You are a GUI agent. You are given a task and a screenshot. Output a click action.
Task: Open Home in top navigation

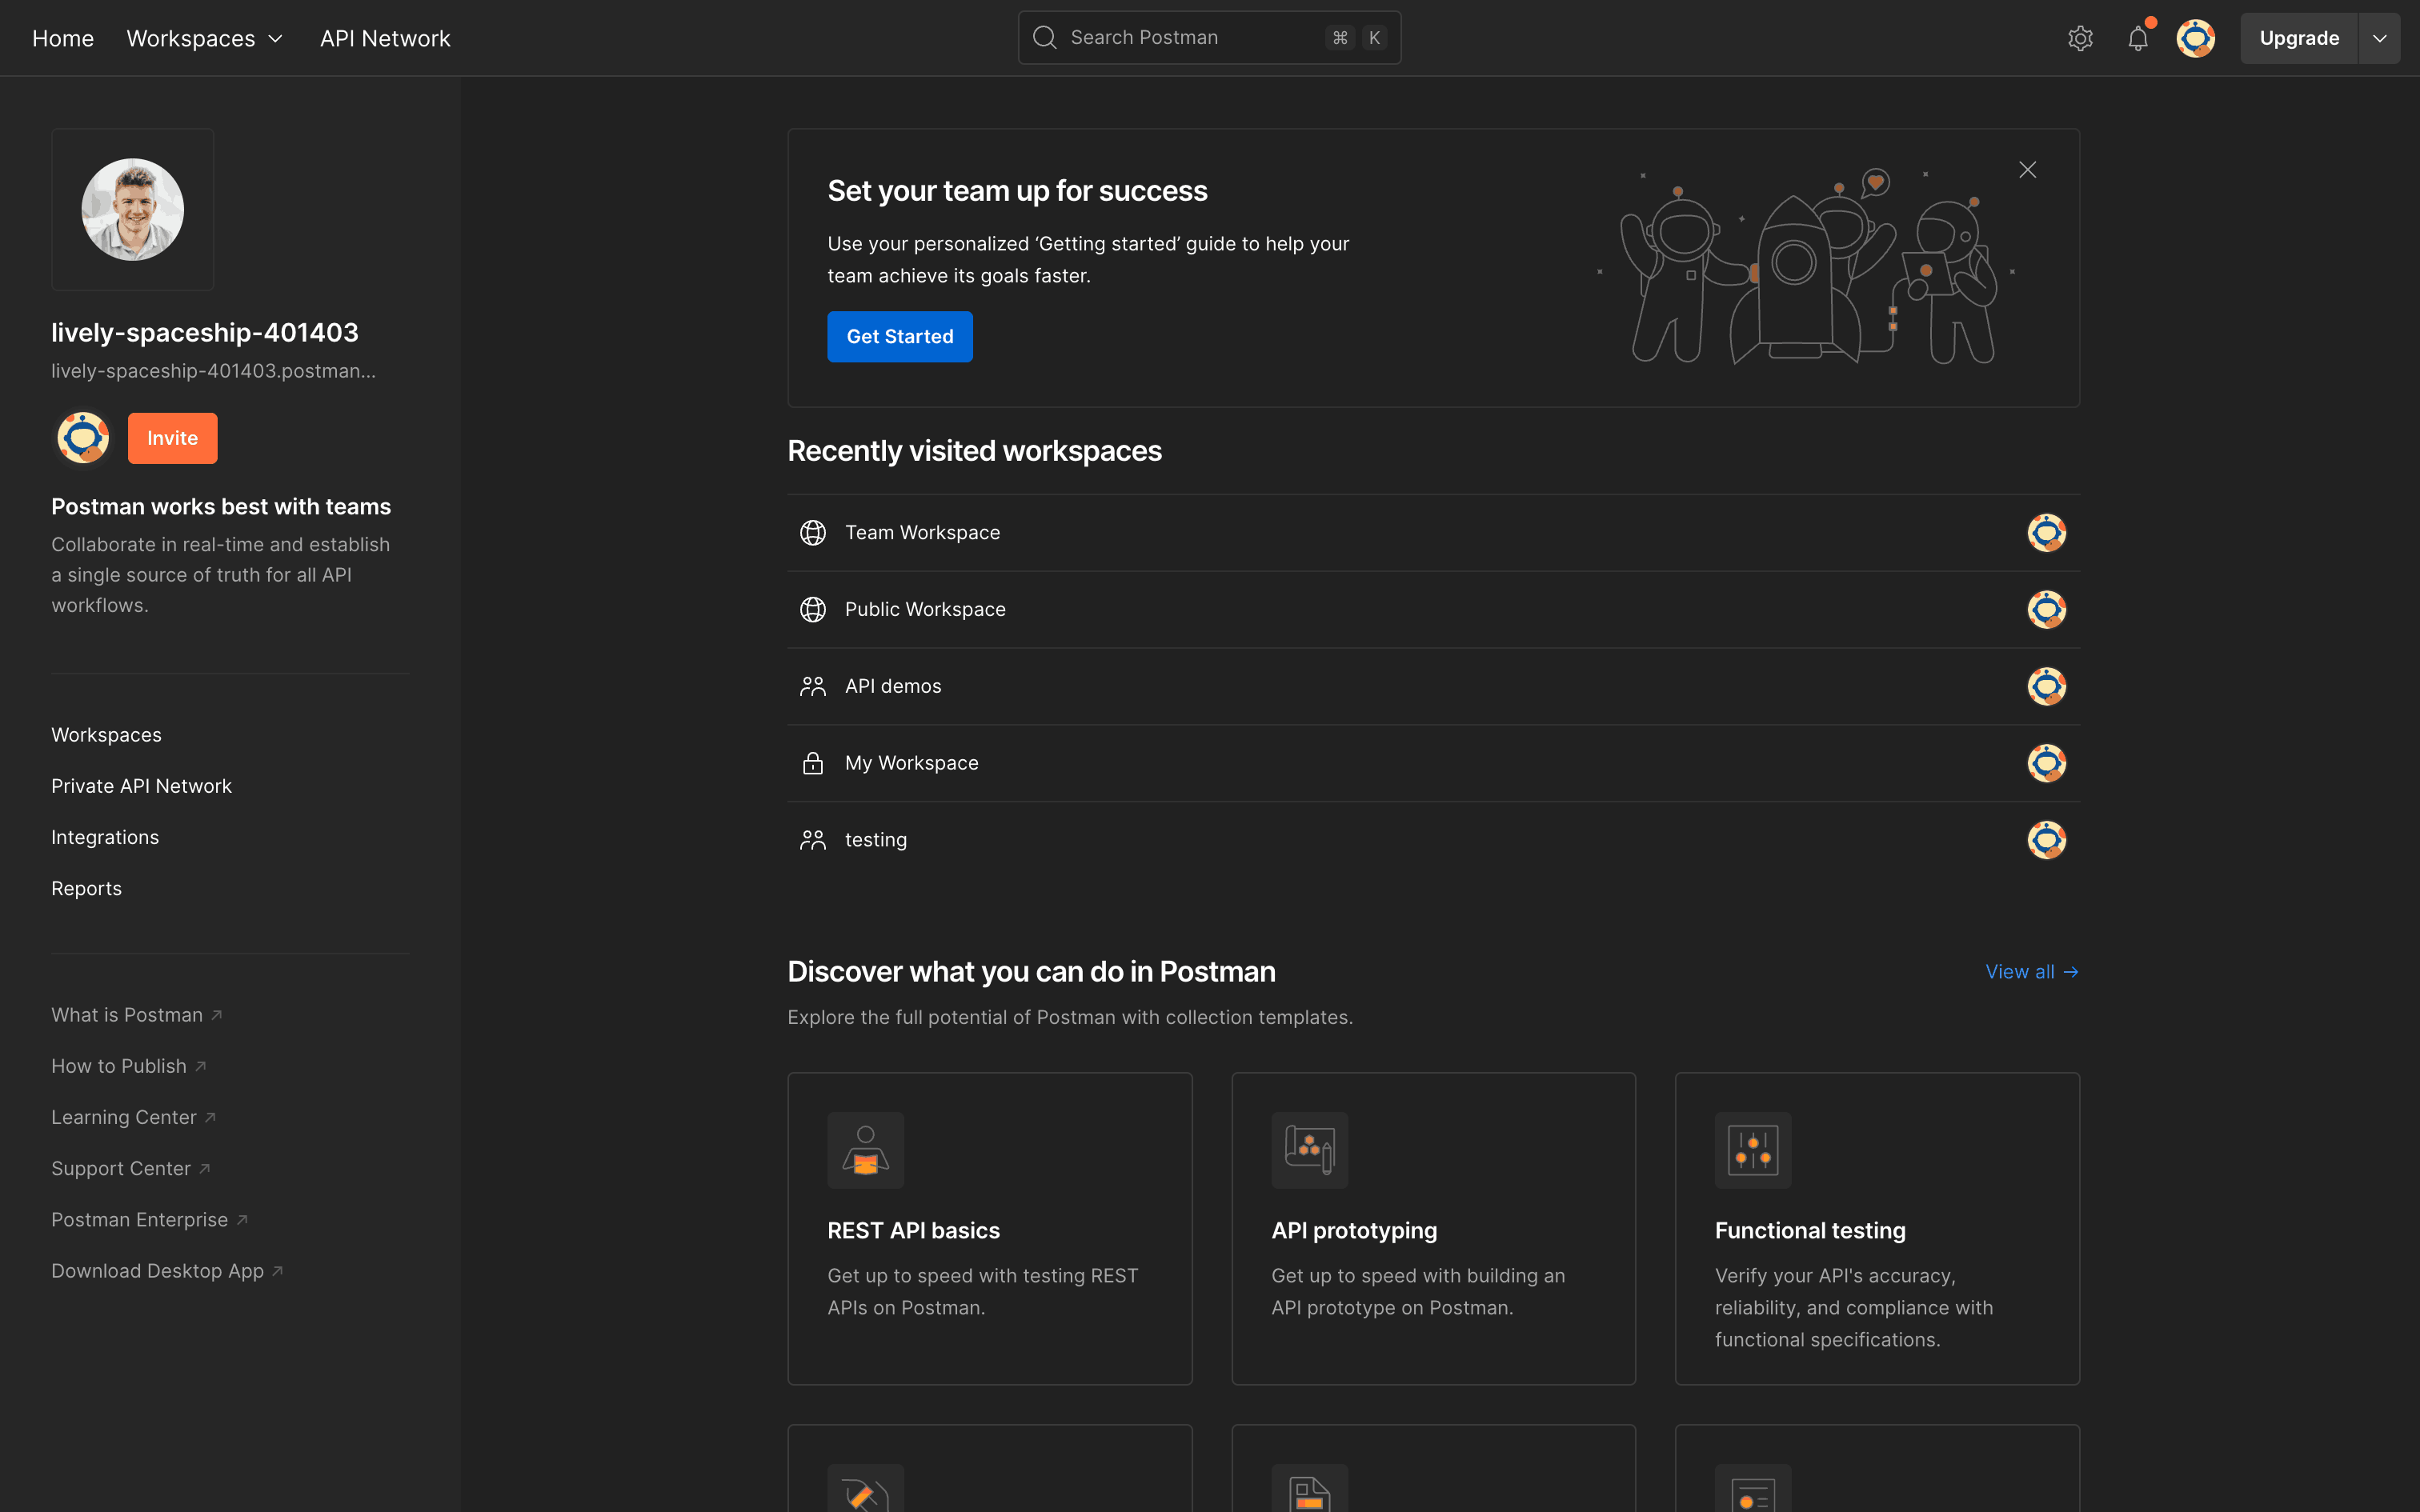[63, 38]
